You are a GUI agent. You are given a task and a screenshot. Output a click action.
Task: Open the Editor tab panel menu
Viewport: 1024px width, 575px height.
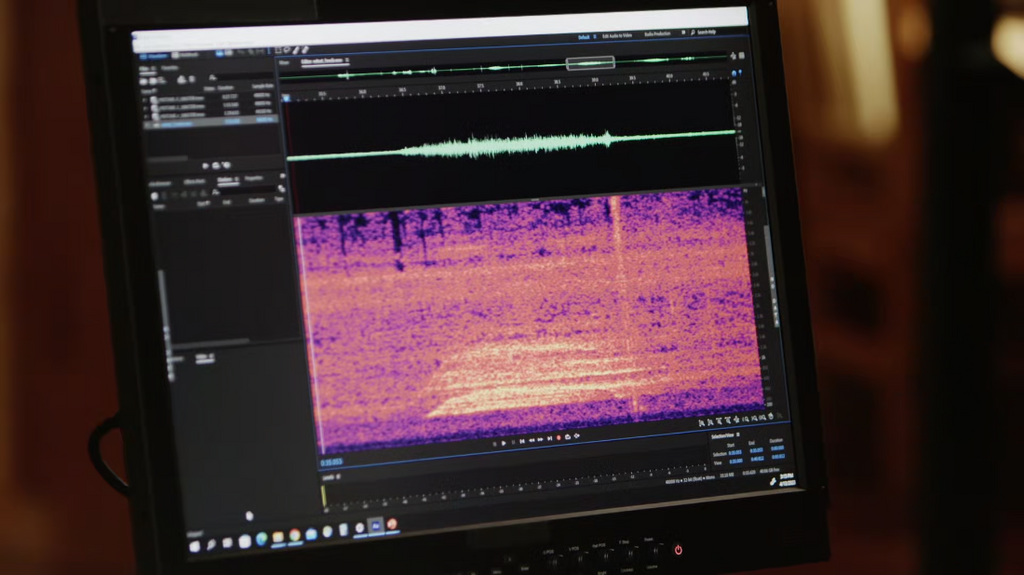(x=347, y=60)
